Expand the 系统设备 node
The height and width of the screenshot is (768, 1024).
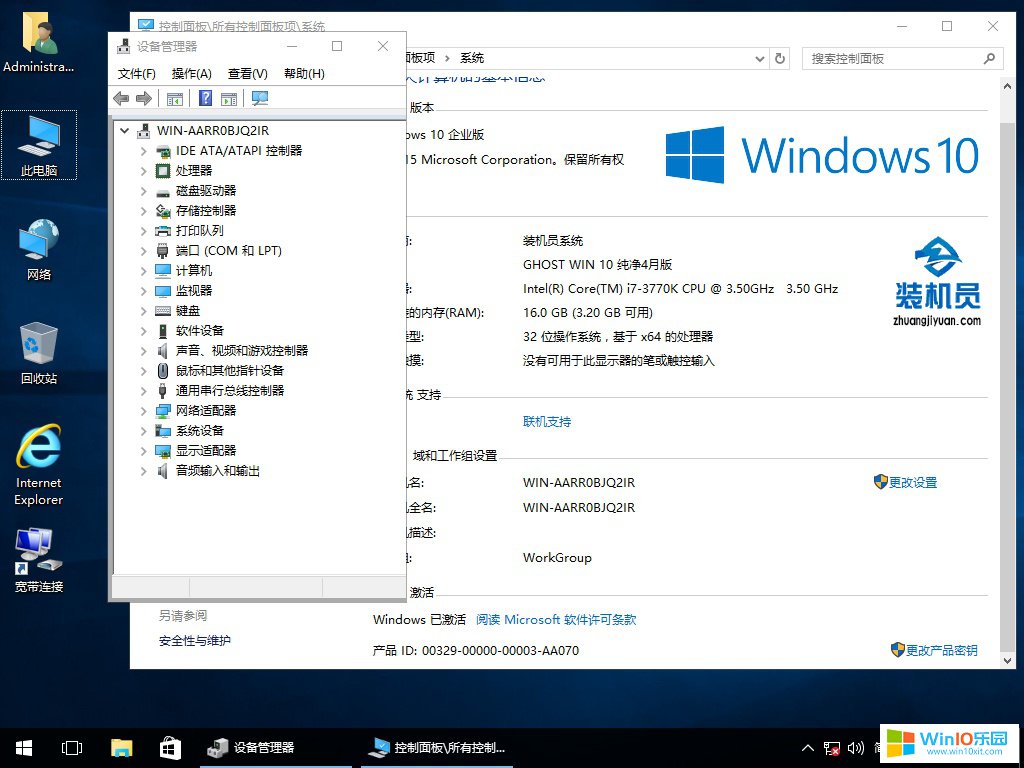tap(143, 431)
